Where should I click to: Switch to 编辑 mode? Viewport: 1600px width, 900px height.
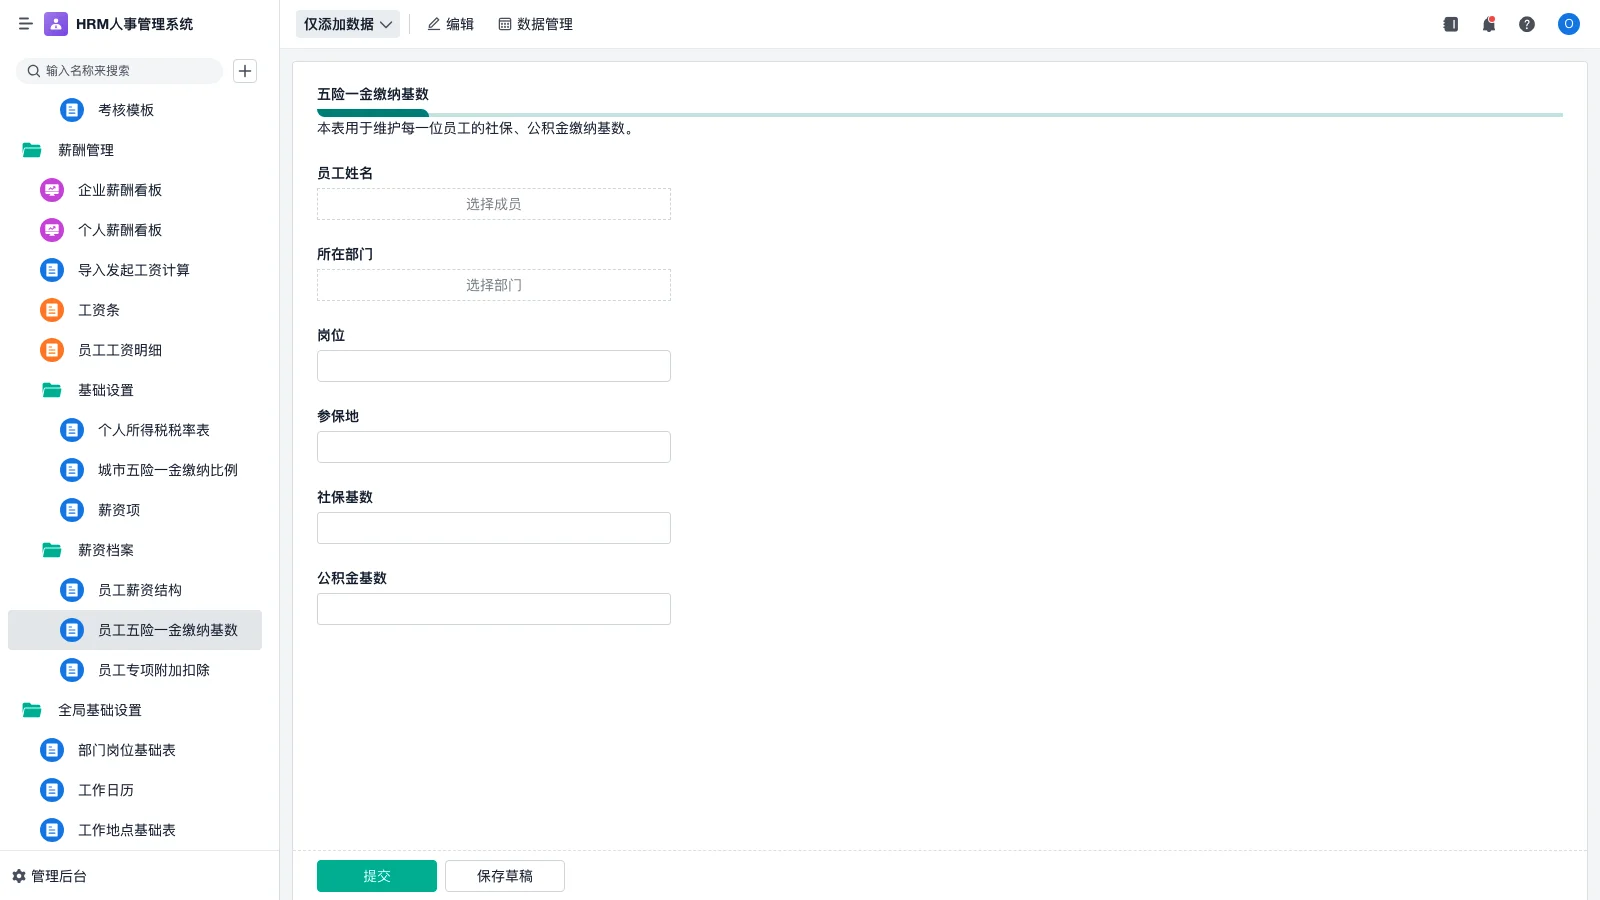pos(450,24)
